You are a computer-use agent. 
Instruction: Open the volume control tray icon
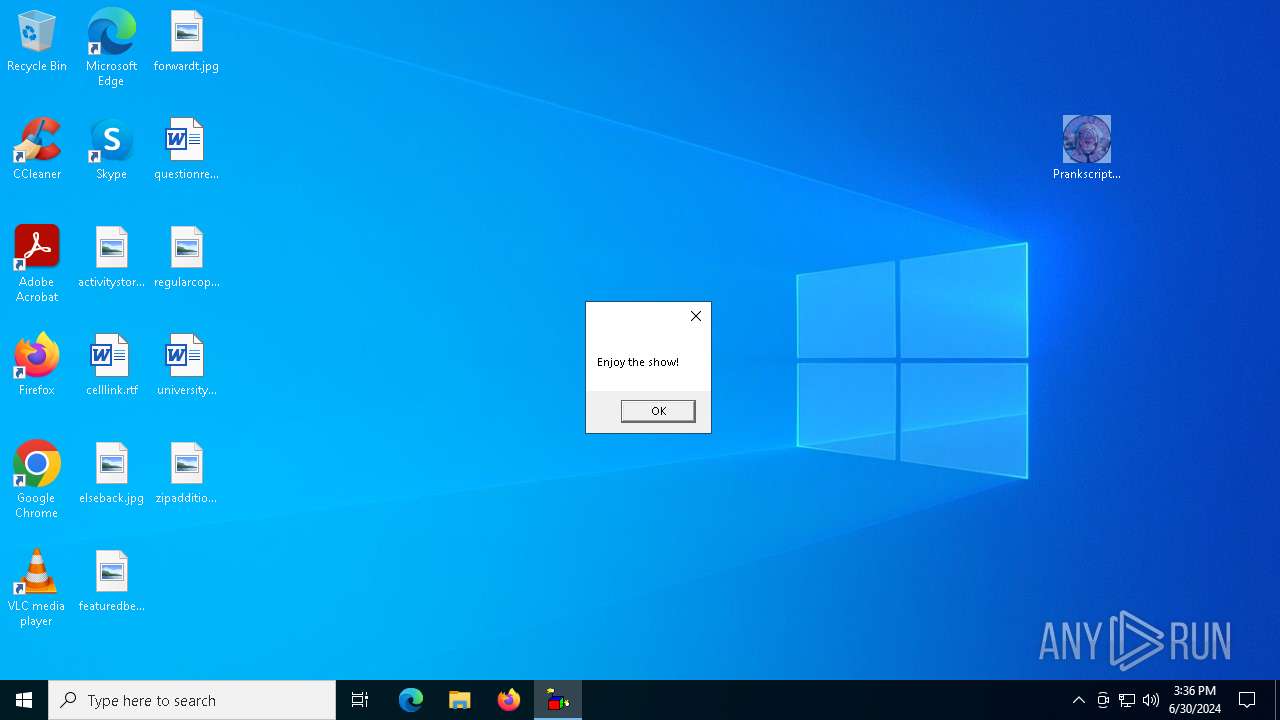(1151, 700)
